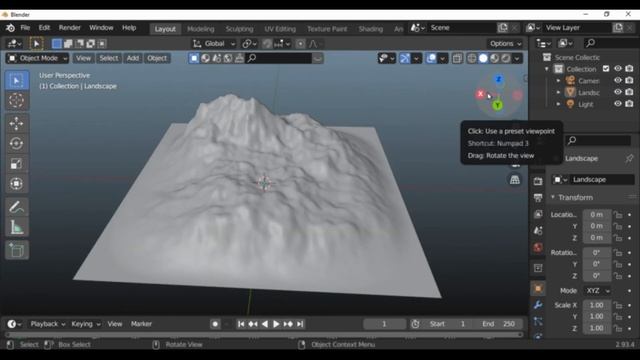Switch to the Sculpting workspace tab
Viewport: 640px width, 360px height.
tap(239, 29)
